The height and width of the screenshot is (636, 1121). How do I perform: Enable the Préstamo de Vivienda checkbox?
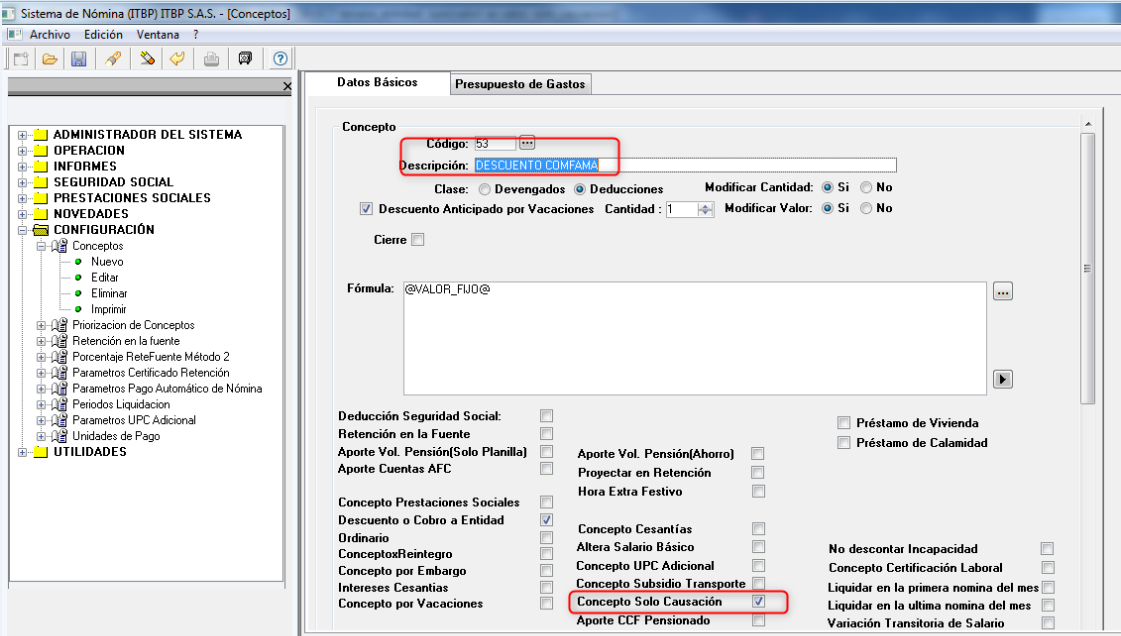click(x=844, y=423)
